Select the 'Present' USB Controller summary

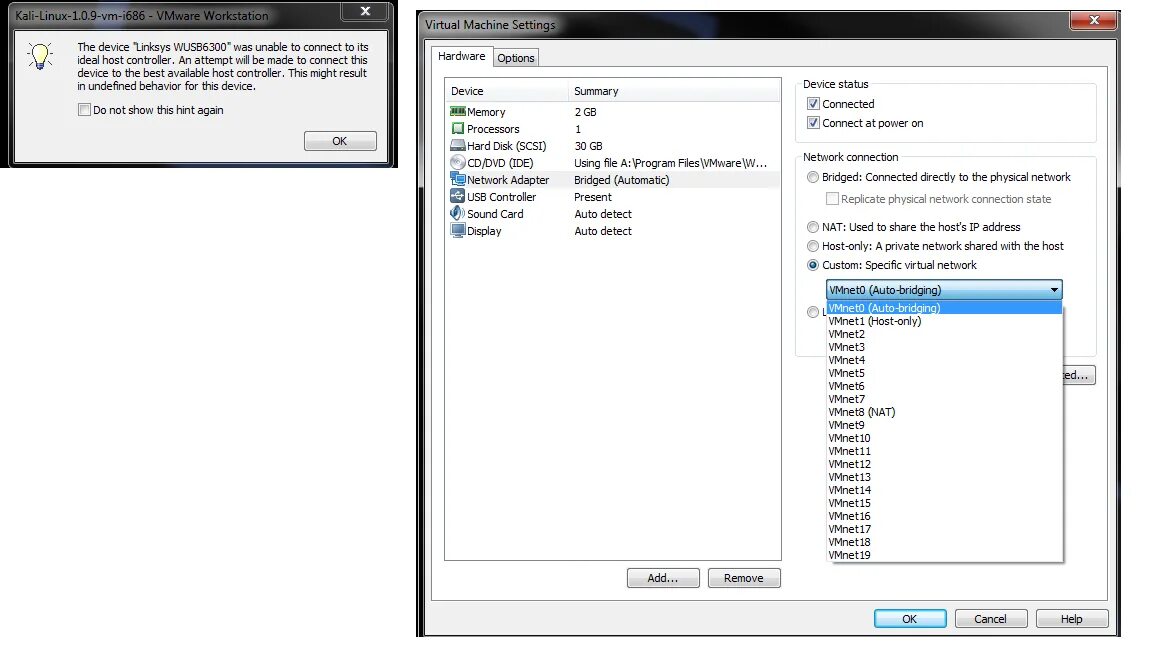pos(593,197)
